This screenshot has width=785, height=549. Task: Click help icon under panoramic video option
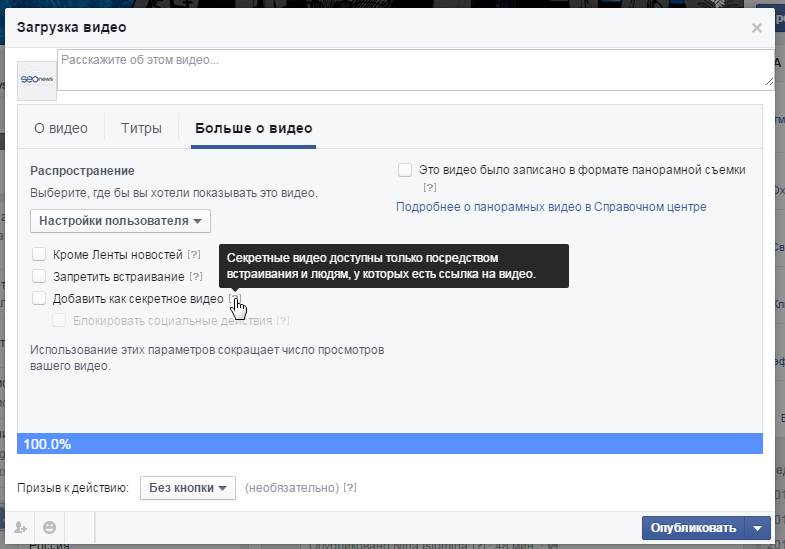(430, 187)
